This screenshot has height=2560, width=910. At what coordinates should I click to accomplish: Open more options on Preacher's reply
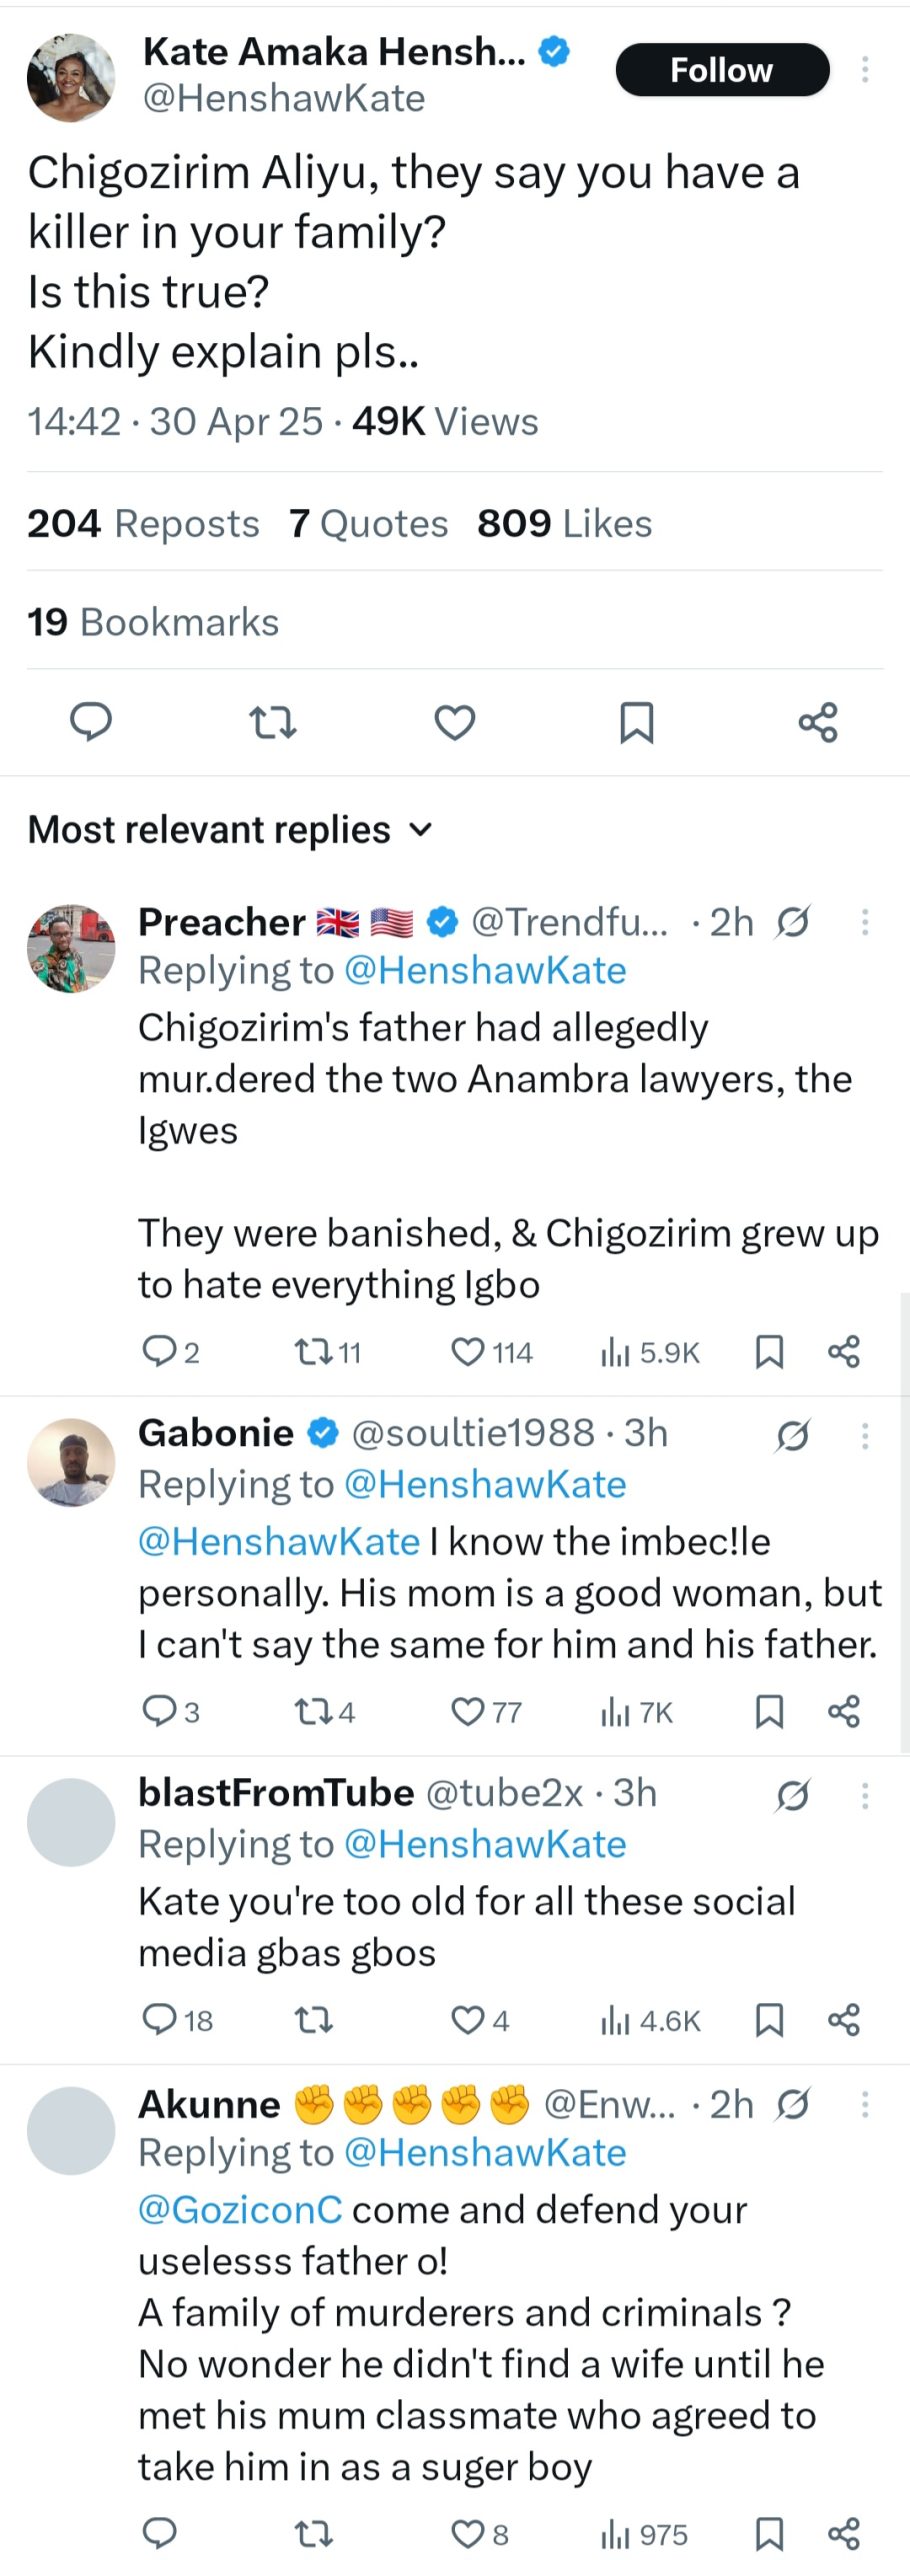tap(865, 922)
